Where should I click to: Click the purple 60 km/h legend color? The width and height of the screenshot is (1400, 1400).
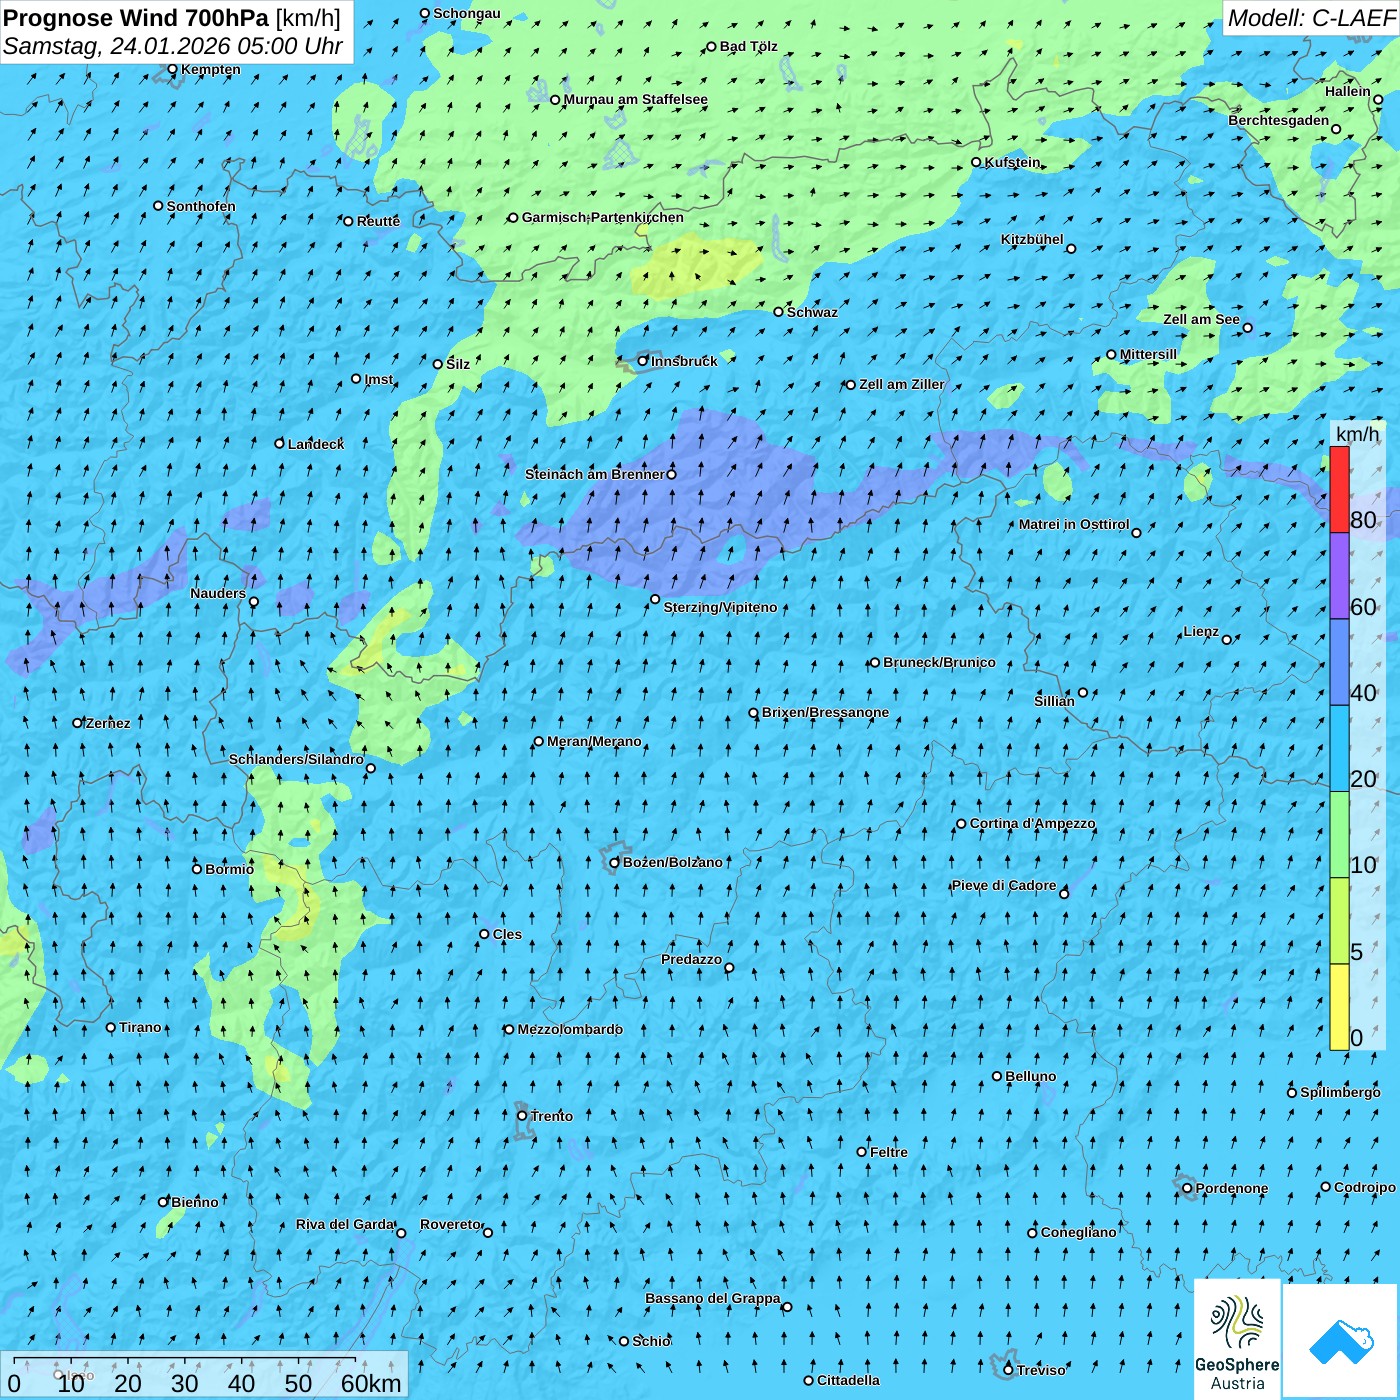click(1339, 576)
